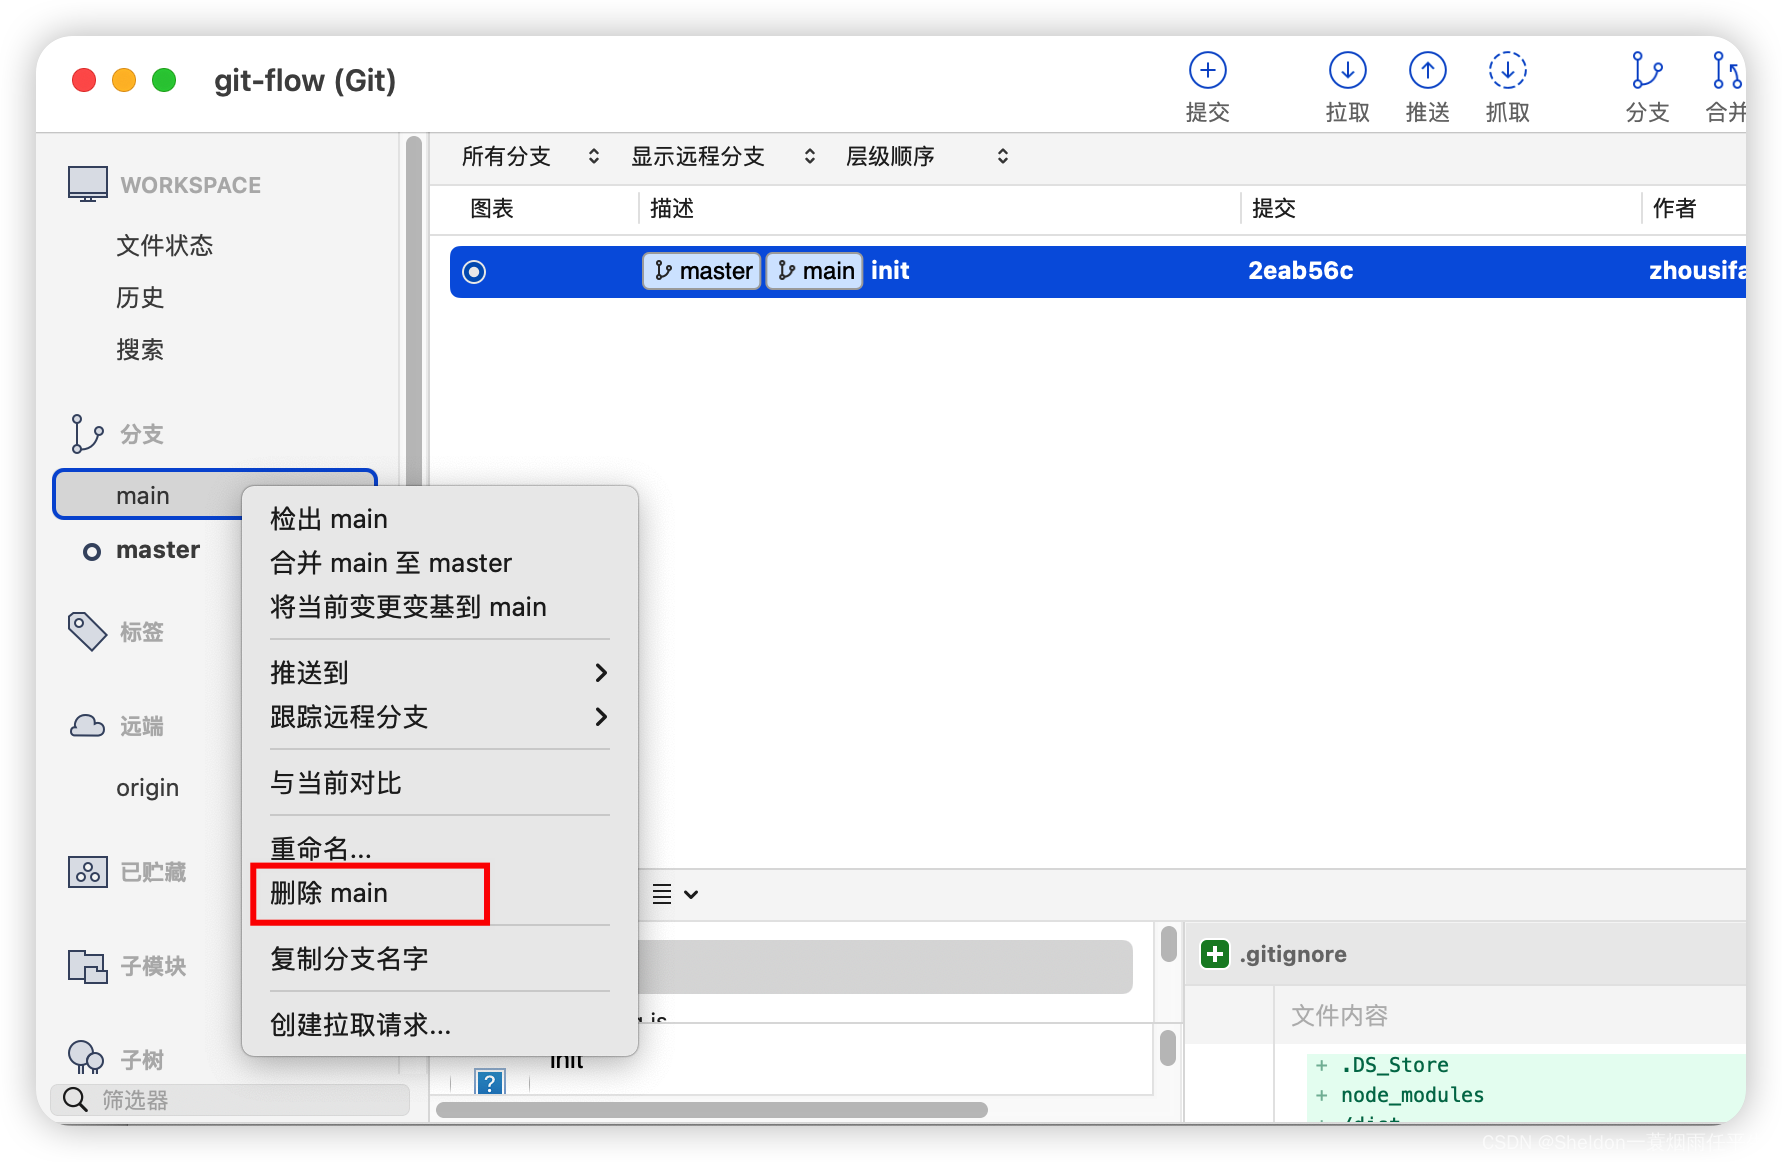Choose 与当前对比 menu entry
Viewport: 1782px width, 1162px height.
coord(439,782)
